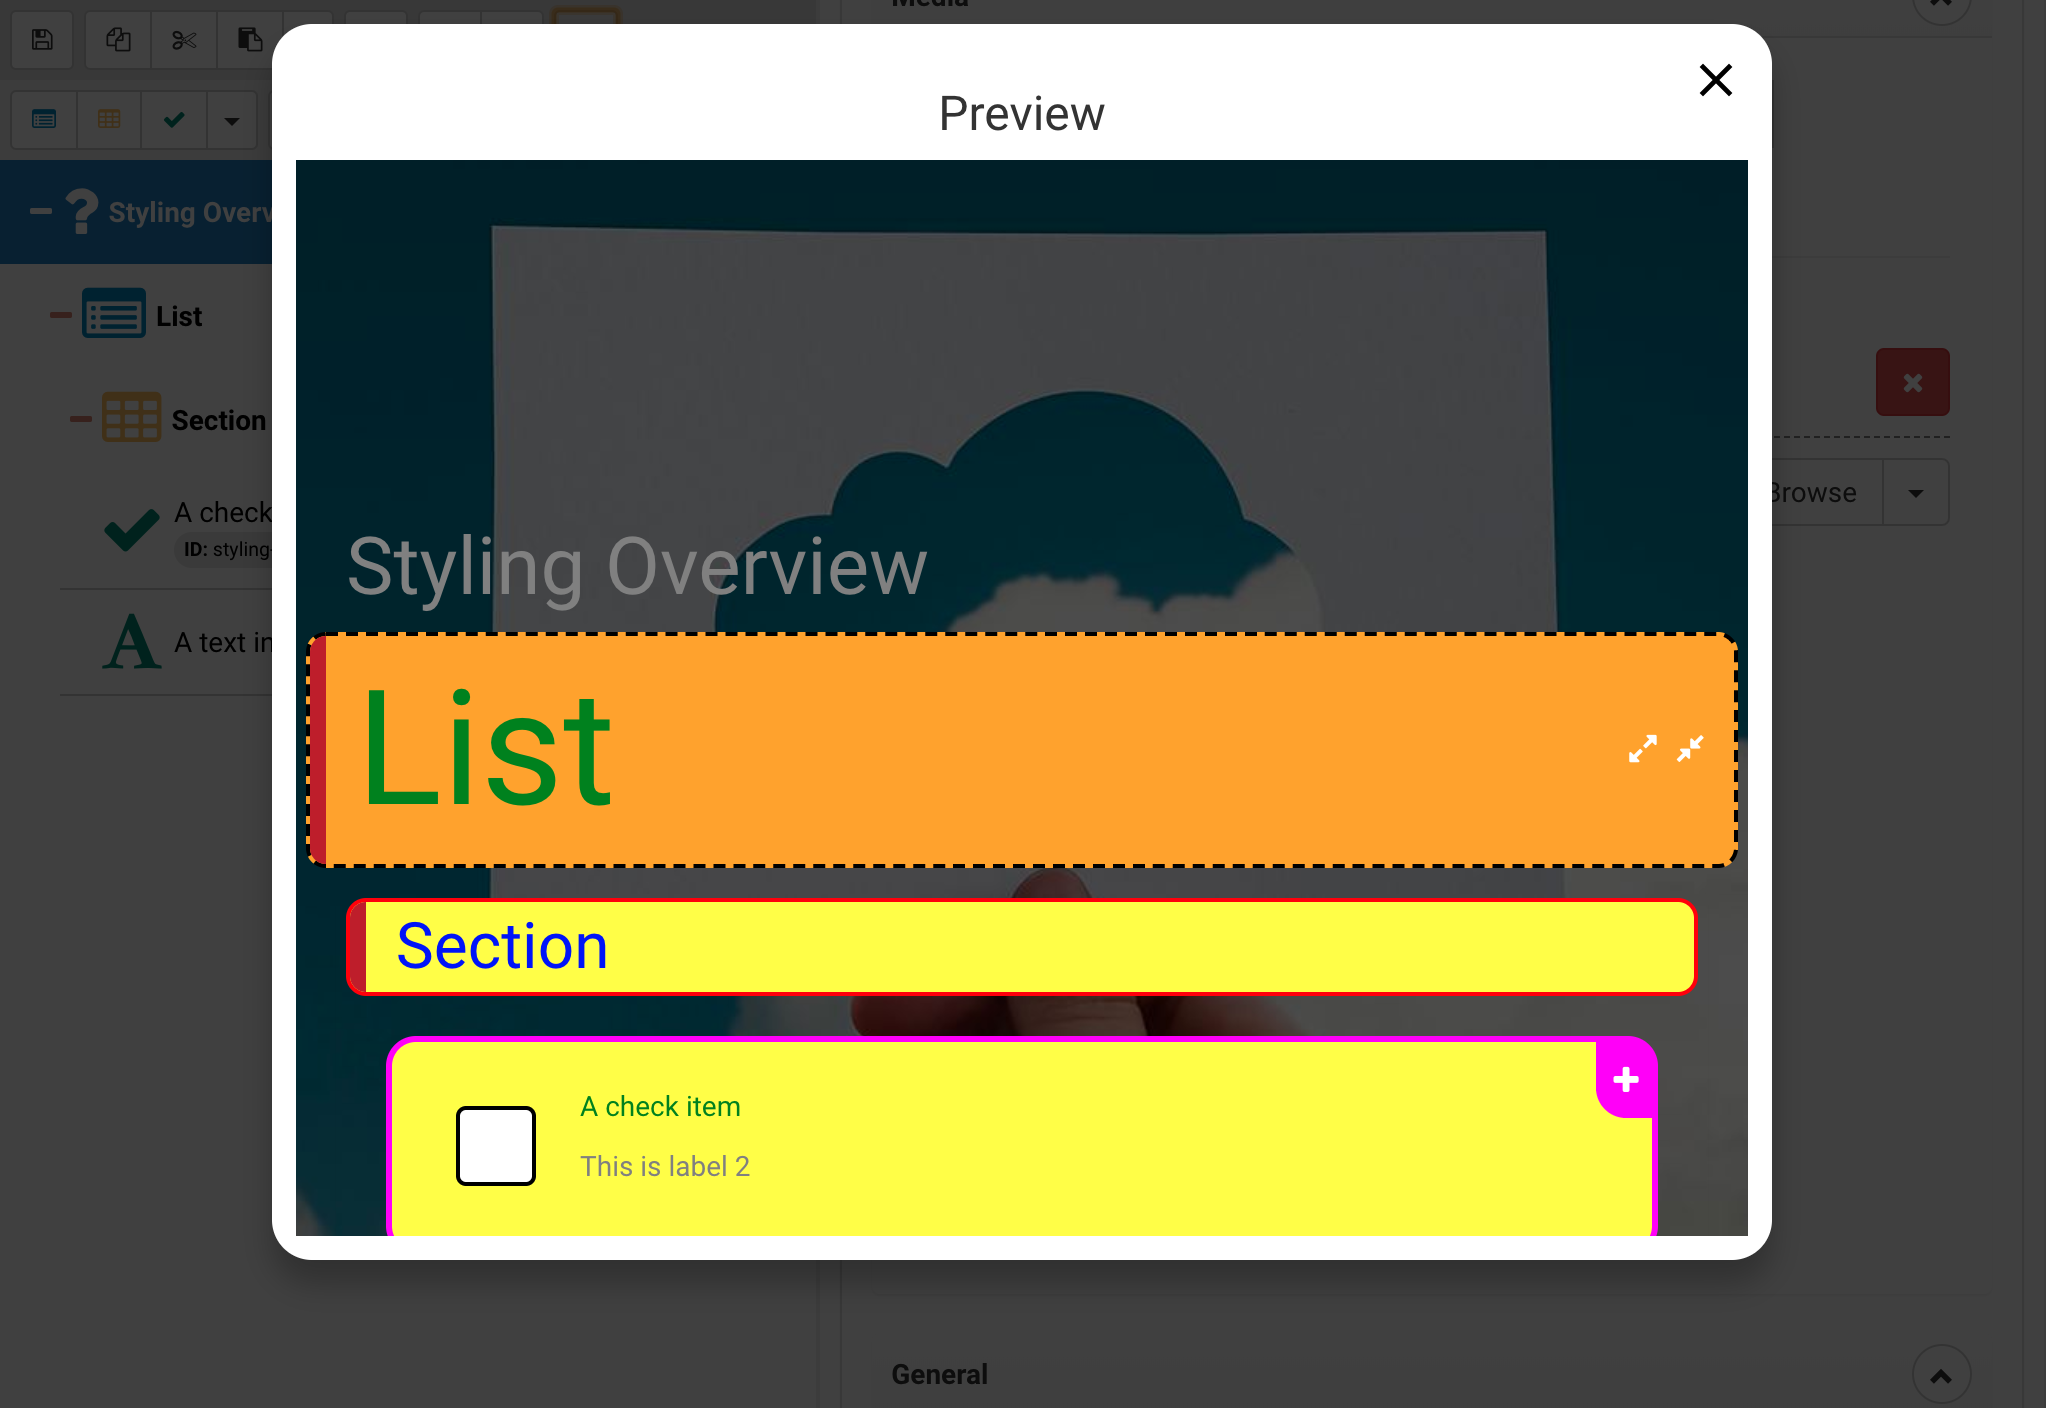2046x1408 pixels.
Task: Select 'A text in' tree item
Action: click(x=222, y=643)
